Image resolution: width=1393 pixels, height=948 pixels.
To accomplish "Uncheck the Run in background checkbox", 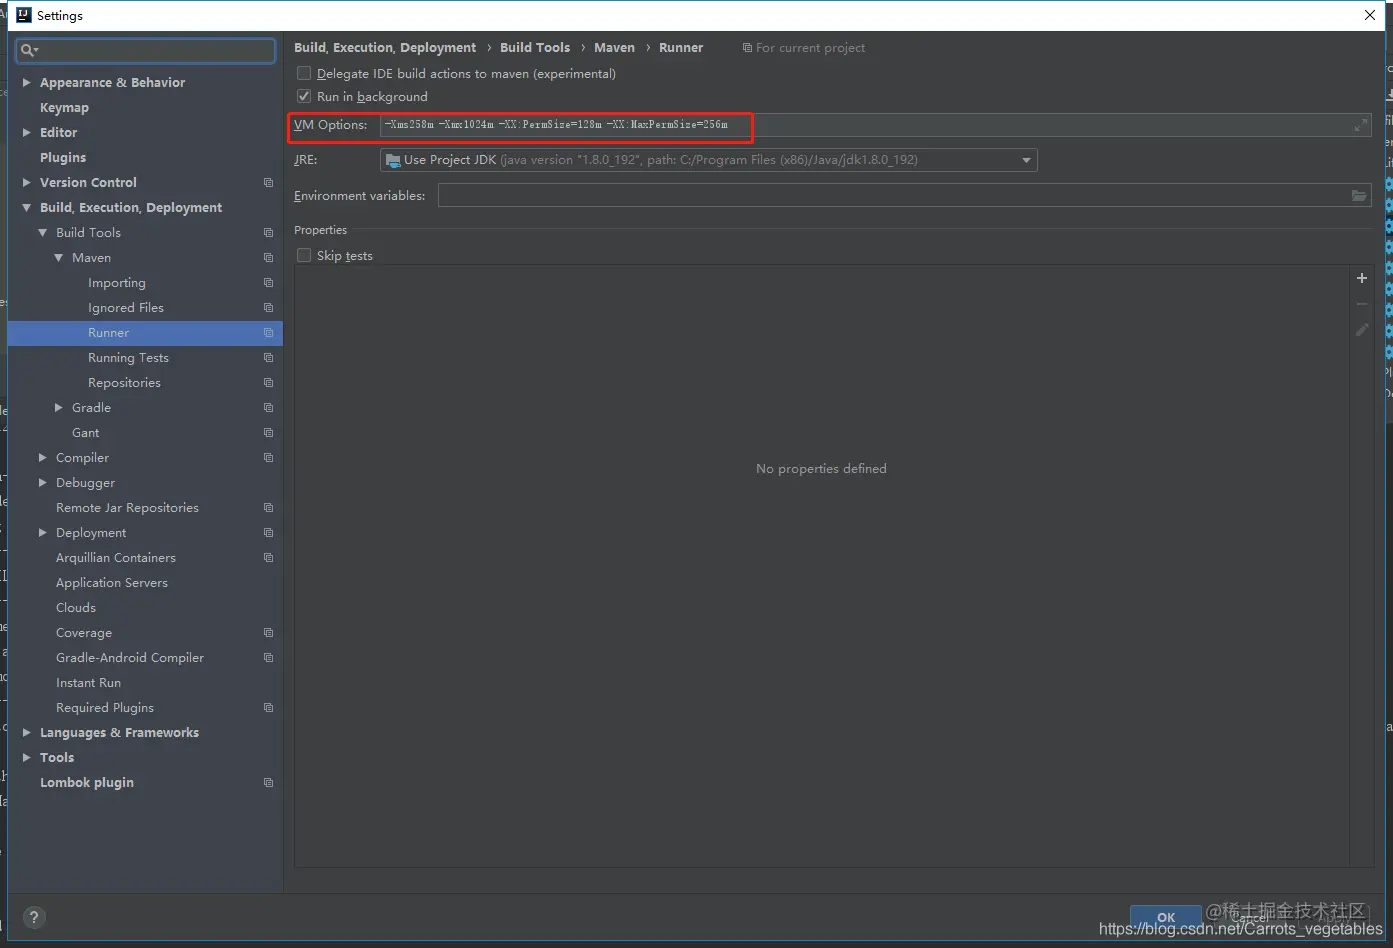I will coord(304,96).
